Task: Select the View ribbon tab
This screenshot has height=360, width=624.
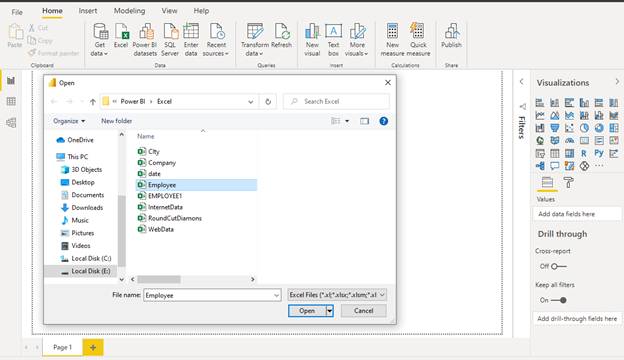Action: coord(169,11)
